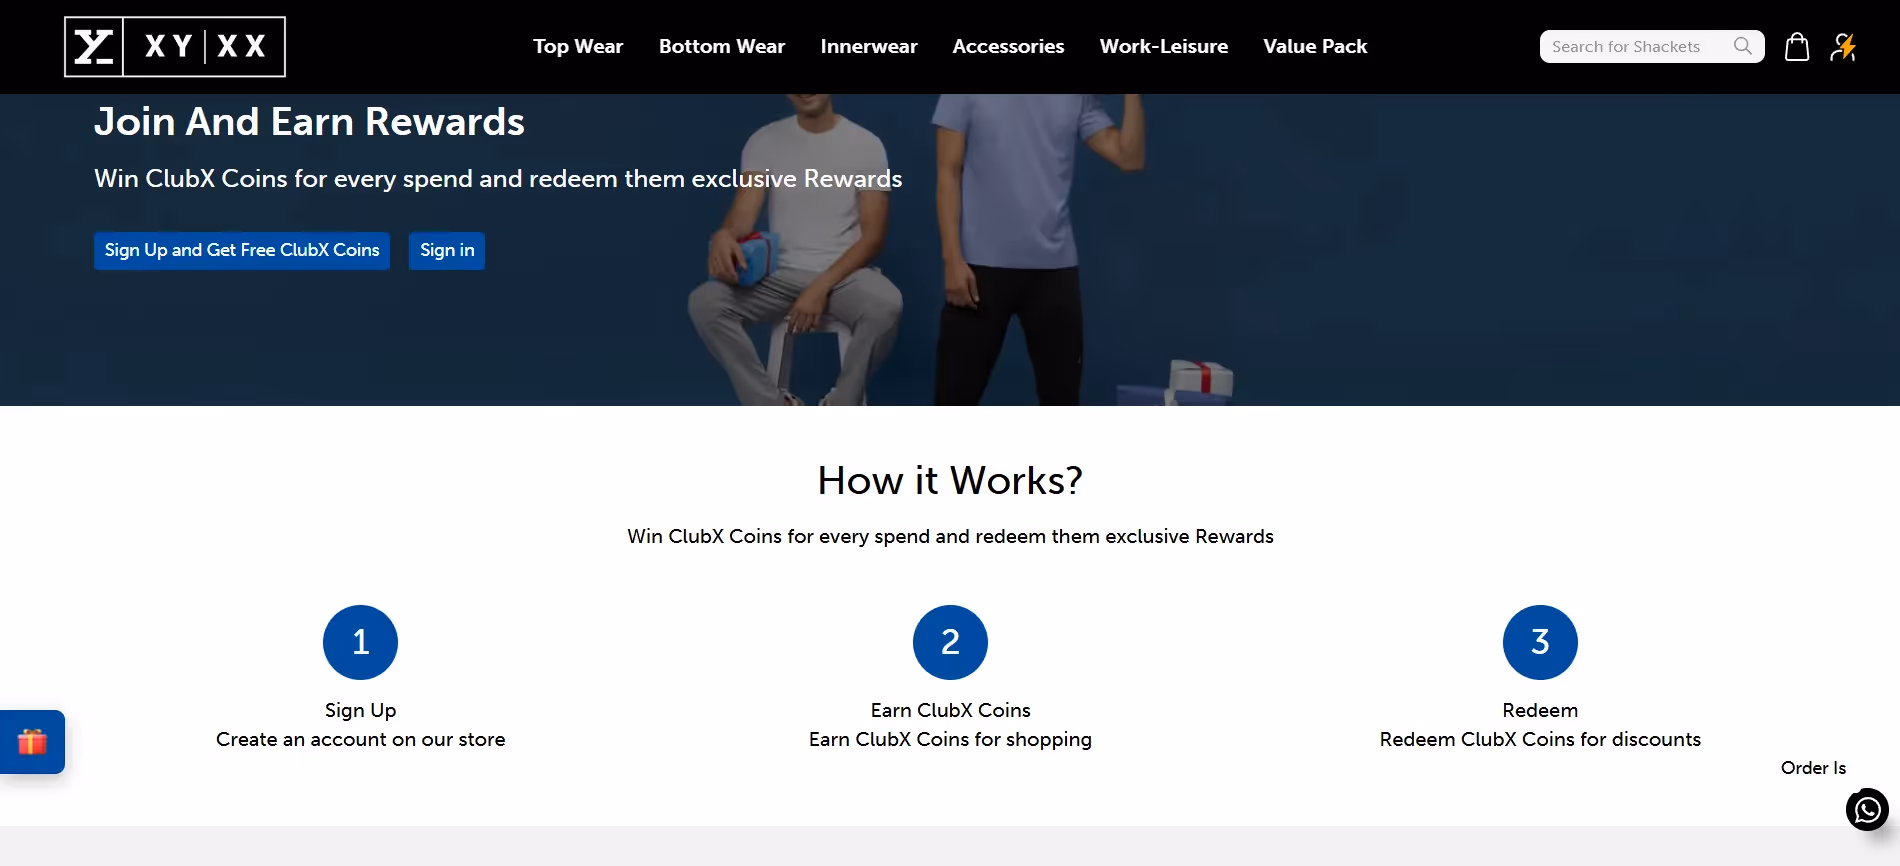Click the step 1 circle

pyautogui.click(x=360, y=642)
